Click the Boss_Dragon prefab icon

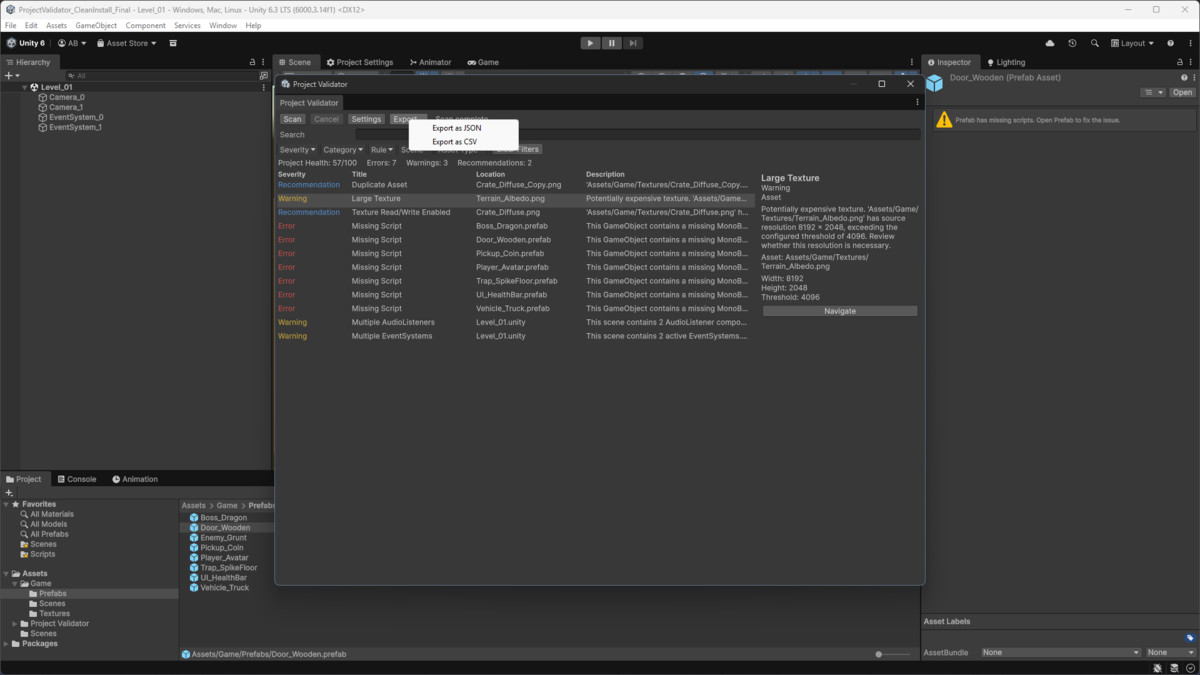(194, 518)
